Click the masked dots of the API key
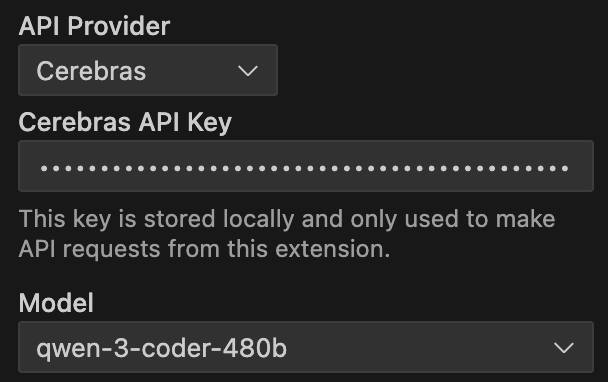 click(x=304, y=168)
